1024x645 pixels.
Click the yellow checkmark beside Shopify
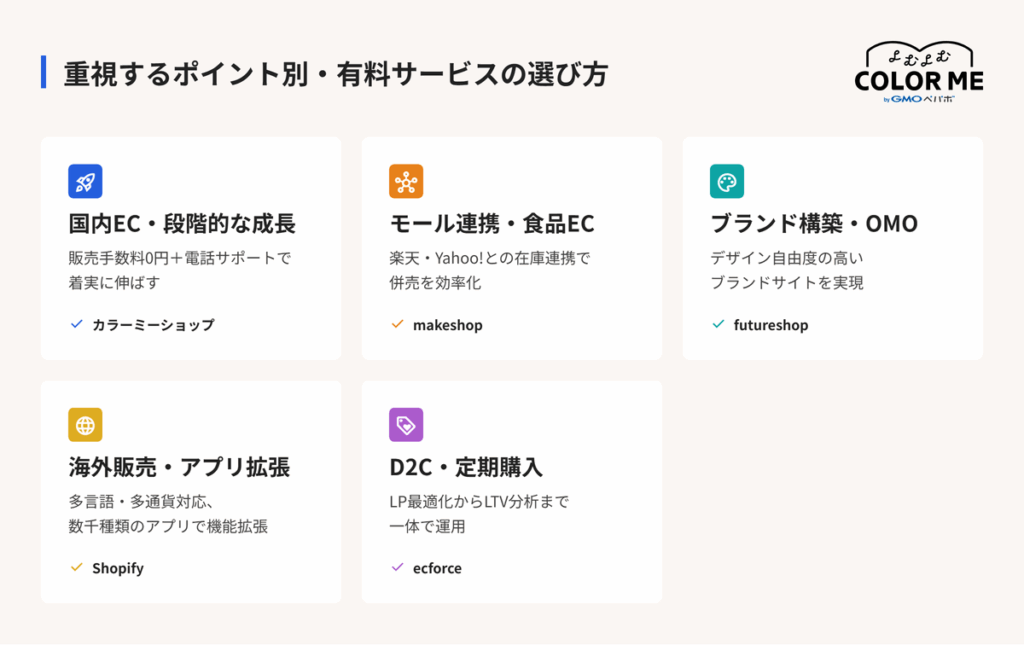pyautogui.click(x=76, y=567)
